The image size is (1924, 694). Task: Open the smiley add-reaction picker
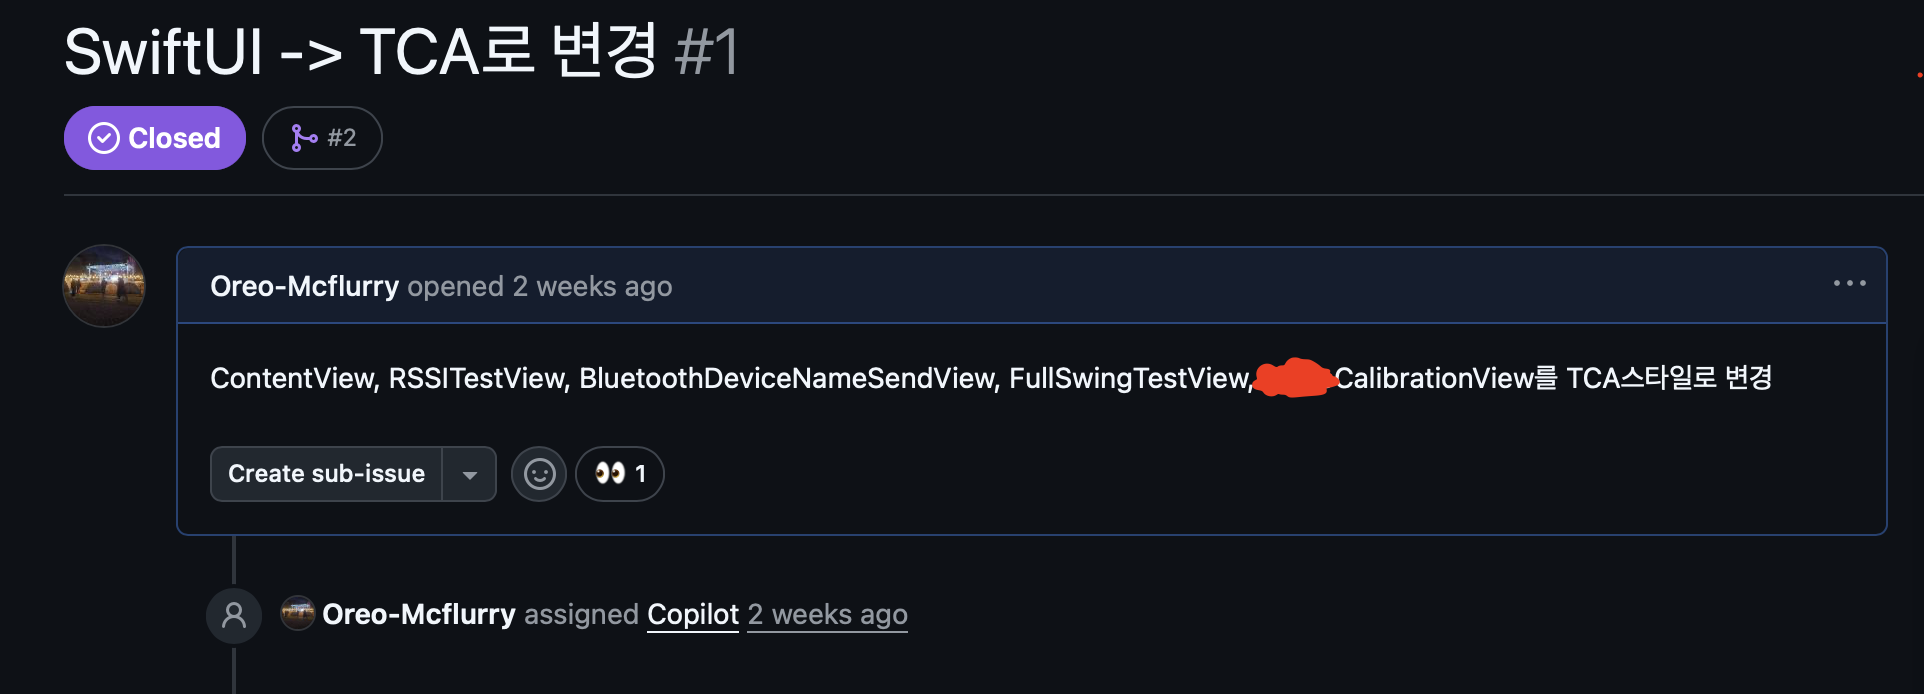coord(539,474)
